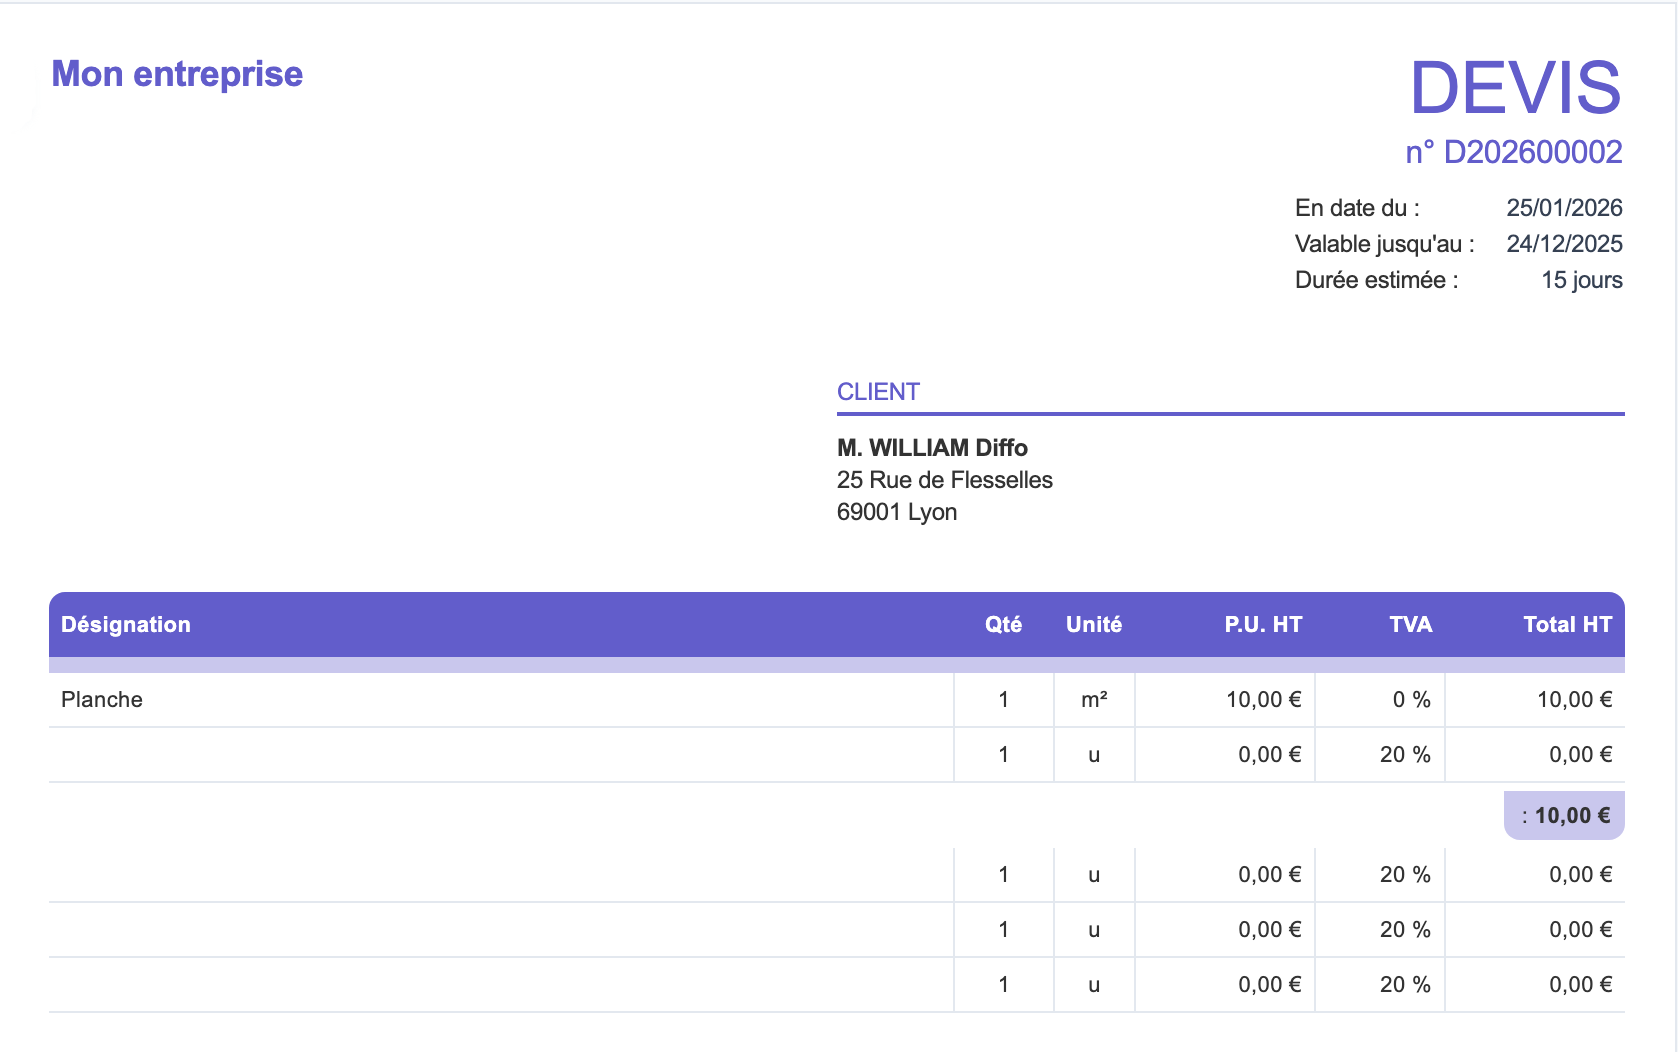Select client name M. WILLIAM Diffo
Screen dimensions: 1678x1052
[932, 447]
